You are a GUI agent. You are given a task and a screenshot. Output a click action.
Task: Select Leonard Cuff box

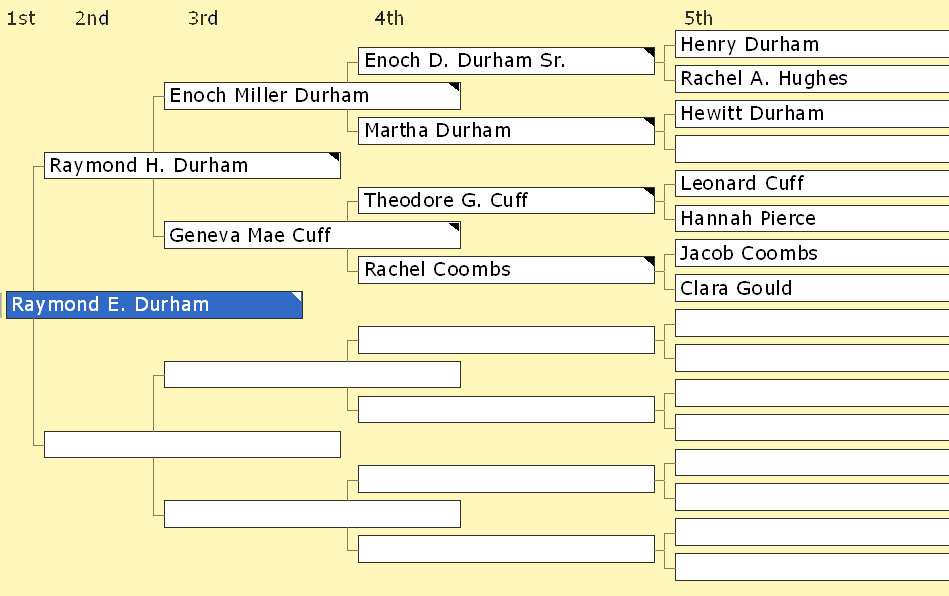(x=812, y=183)
